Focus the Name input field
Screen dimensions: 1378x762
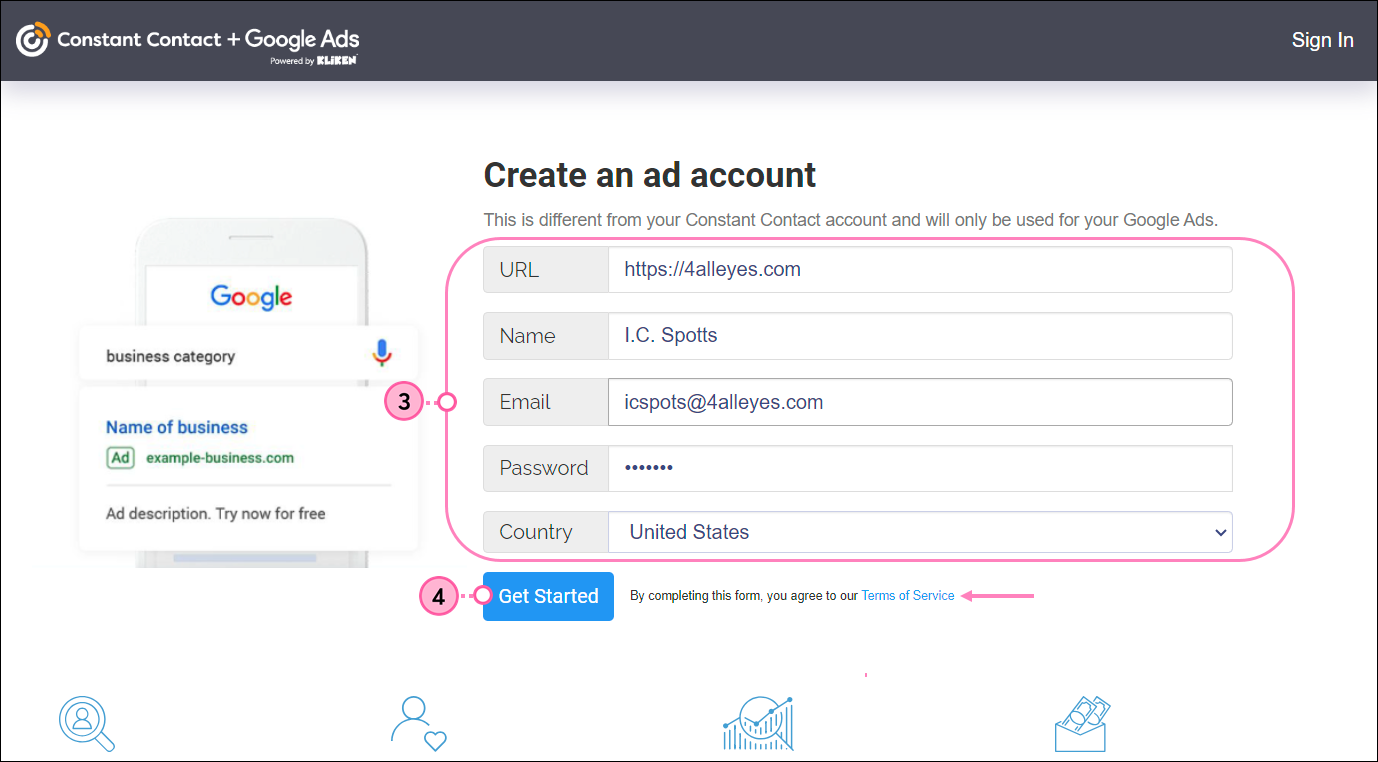tap(920, 336)
